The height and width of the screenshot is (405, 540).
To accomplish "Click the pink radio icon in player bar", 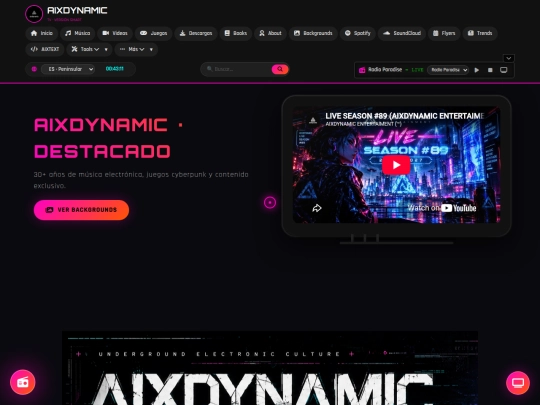I will 362,70.
